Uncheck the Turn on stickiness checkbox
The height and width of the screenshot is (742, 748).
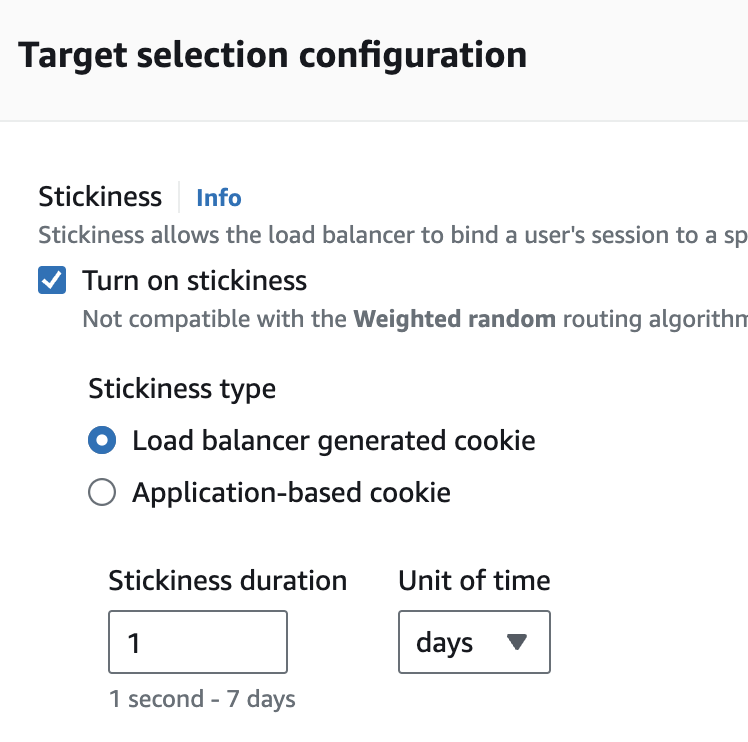(52, 281)
